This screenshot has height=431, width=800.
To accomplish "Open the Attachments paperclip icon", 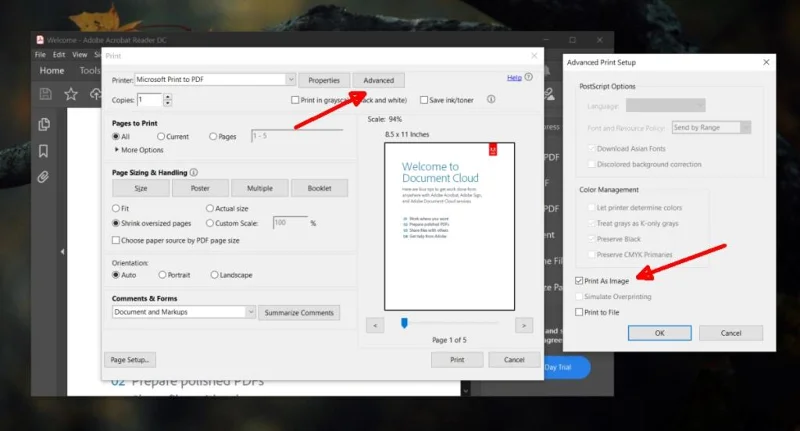I will tap(43, 177).
